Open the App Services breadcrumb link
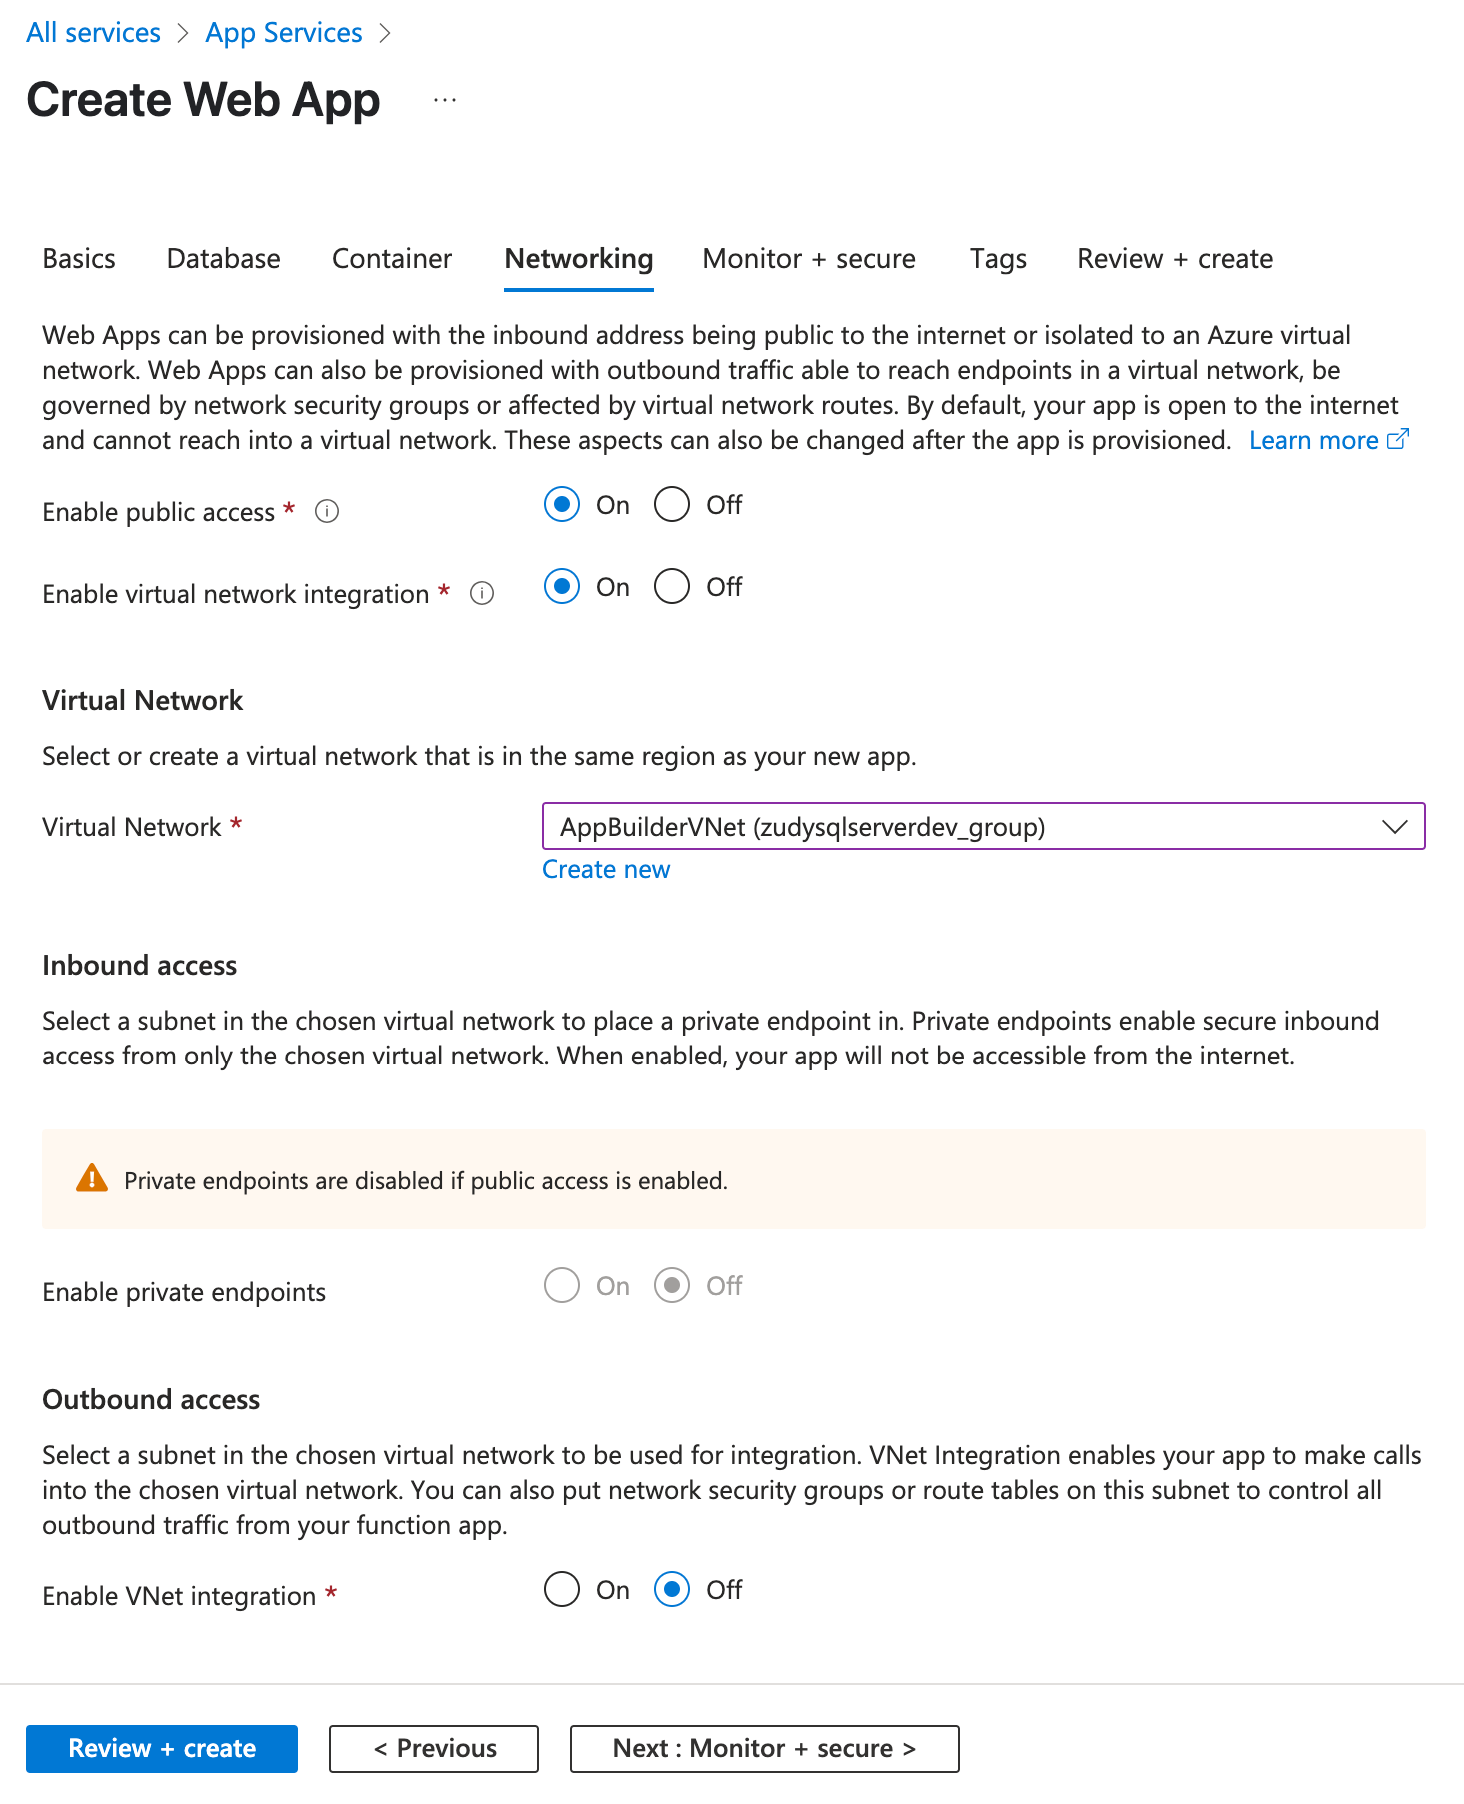The image size is (1464, 1804). coord(284,33)
